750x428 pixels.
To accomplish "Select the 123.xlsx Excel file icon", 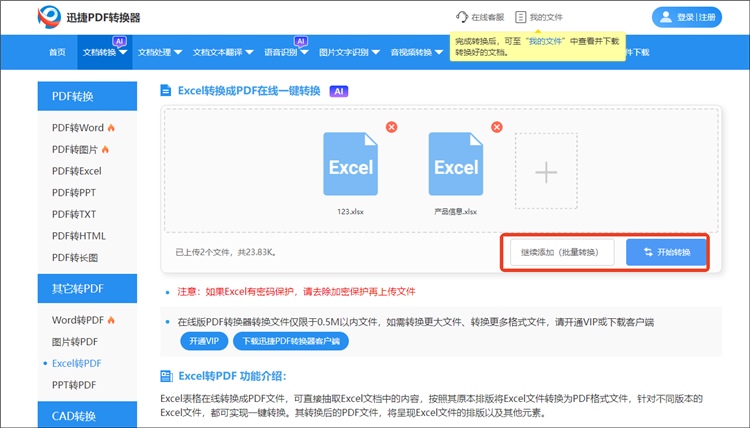I will pos(351,164).
